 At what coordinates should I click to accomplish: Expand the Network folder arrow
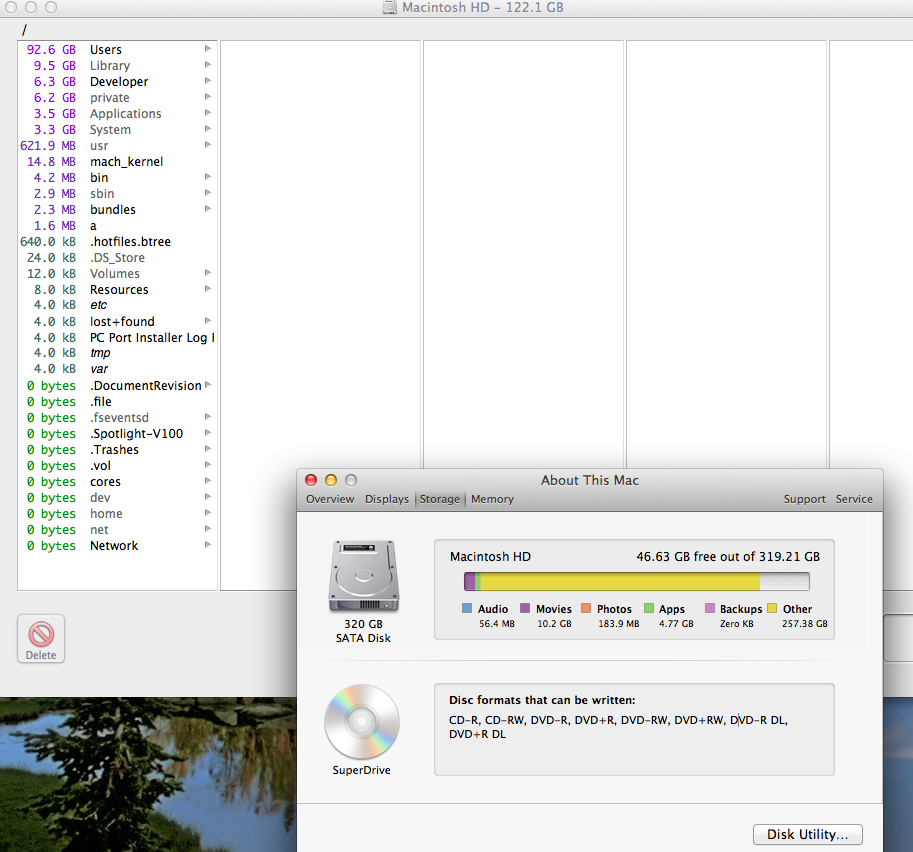tap(208, 545)
